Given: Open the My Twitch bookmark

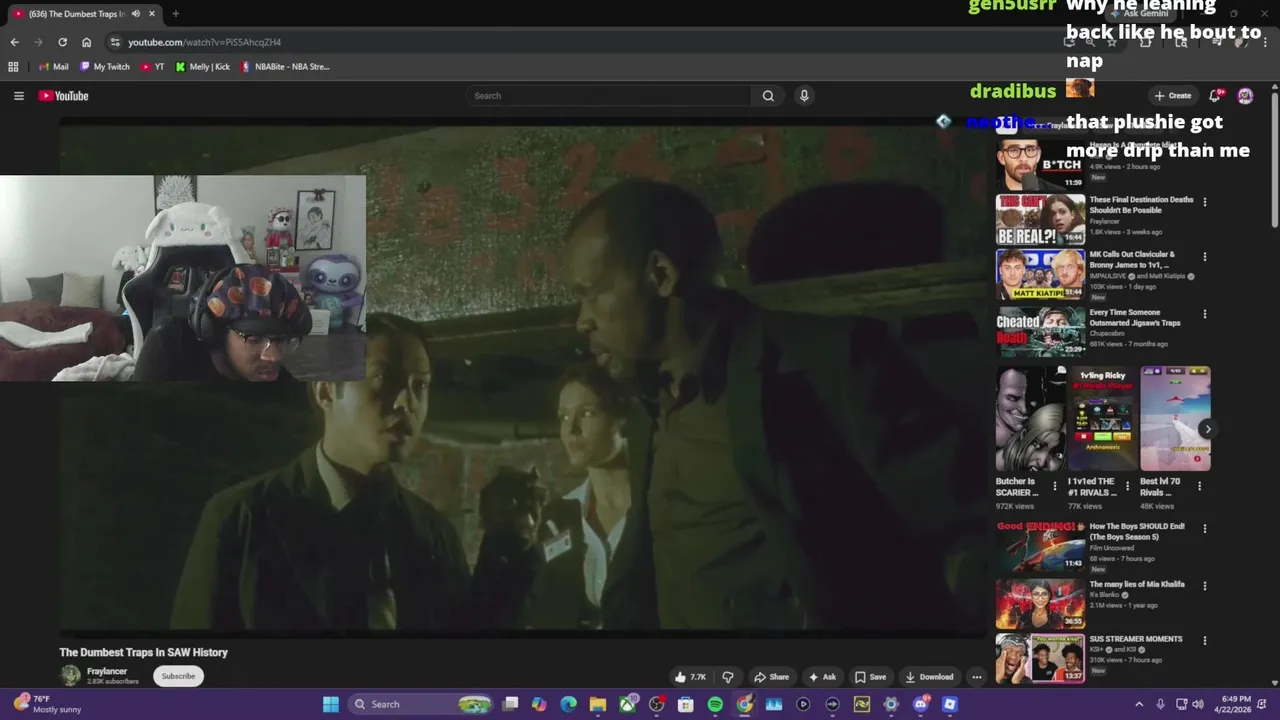Looking at the screenshot, I should 105,67.
